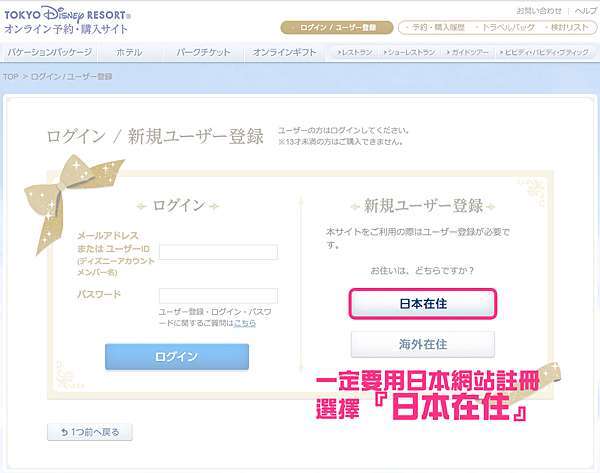This screenshot has height=473, width=600.
Task: Click the ログイン panel heading
Action: pos(178,206)
